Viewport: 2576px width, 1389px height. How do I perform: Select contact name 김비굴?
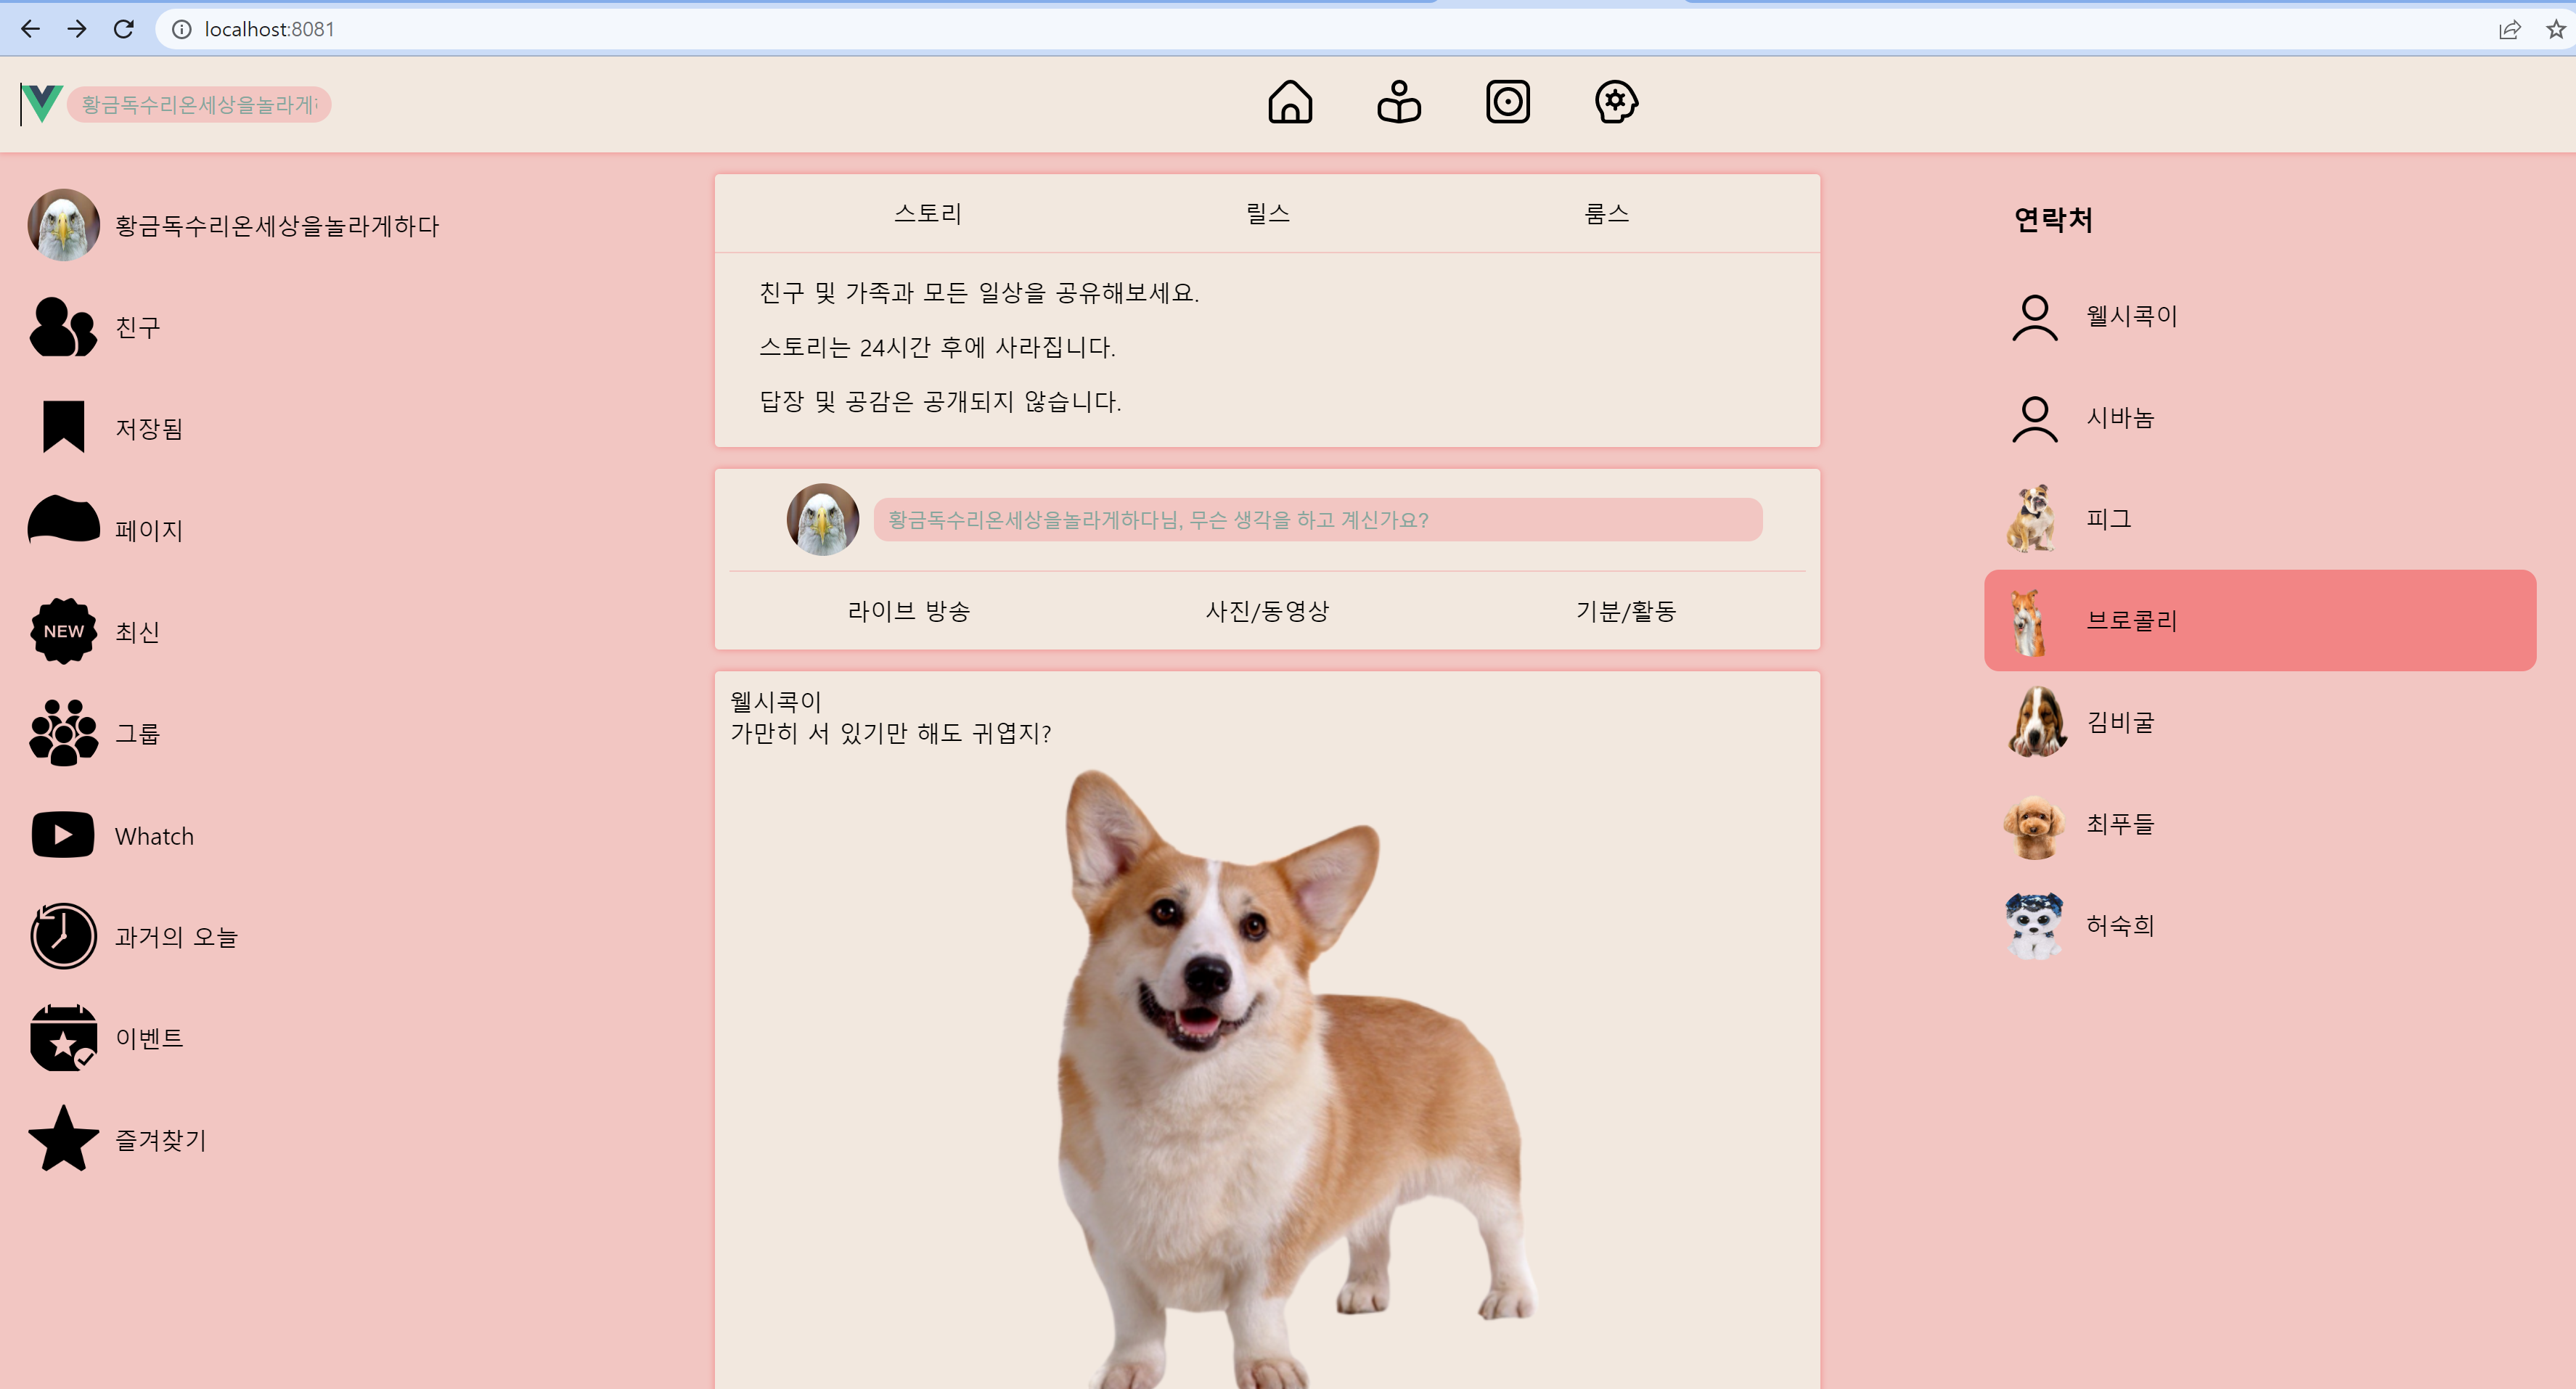(2120, 722)
